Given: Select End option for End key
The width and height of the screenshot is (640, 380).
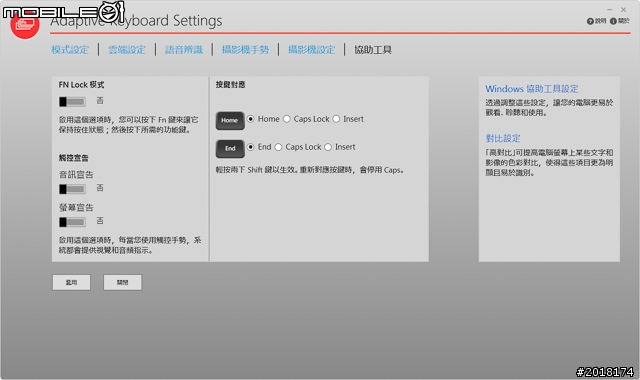Looking at the screenshot, I should (251, 147).
